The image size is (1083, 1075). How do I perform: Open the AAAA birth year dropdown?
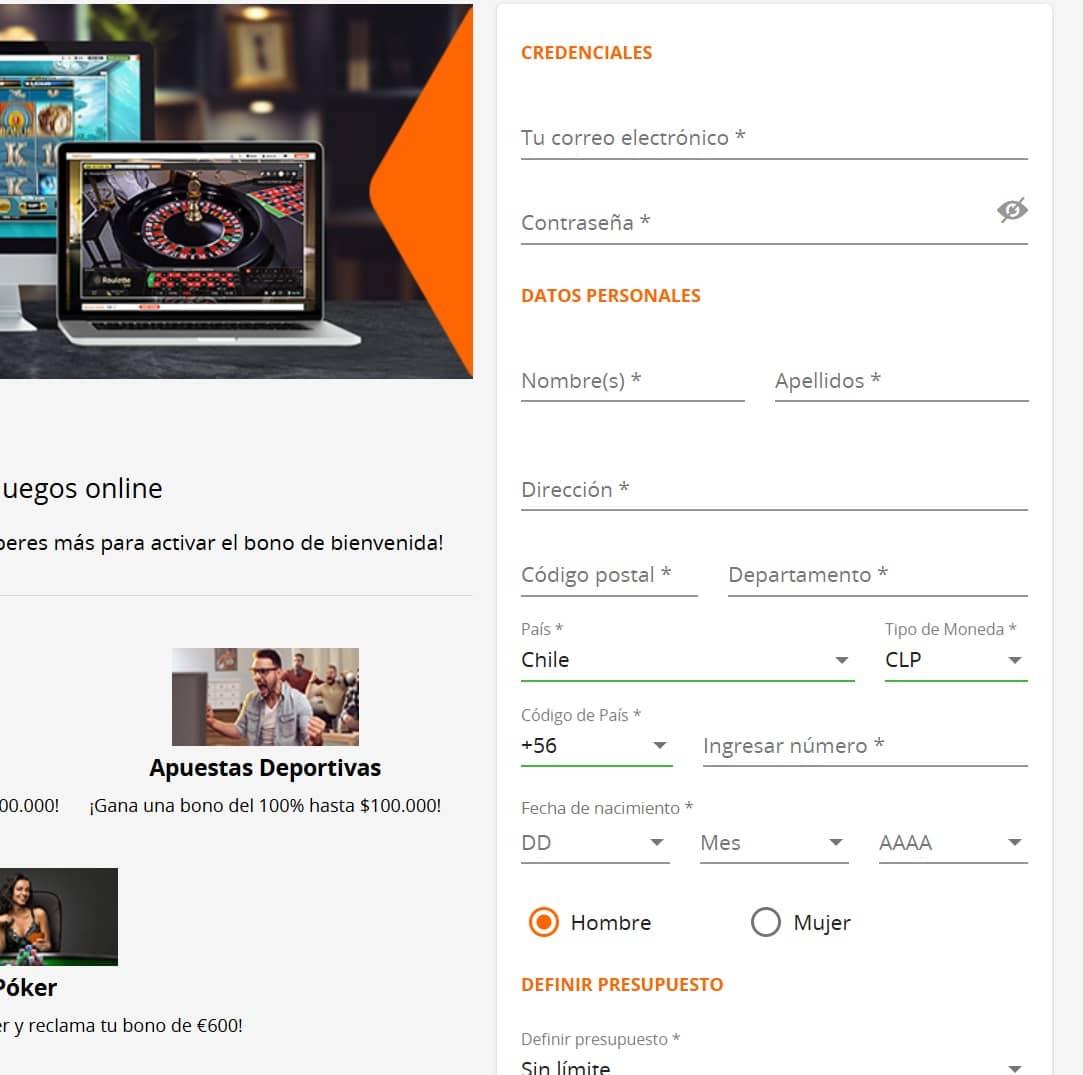coord(953,843)
